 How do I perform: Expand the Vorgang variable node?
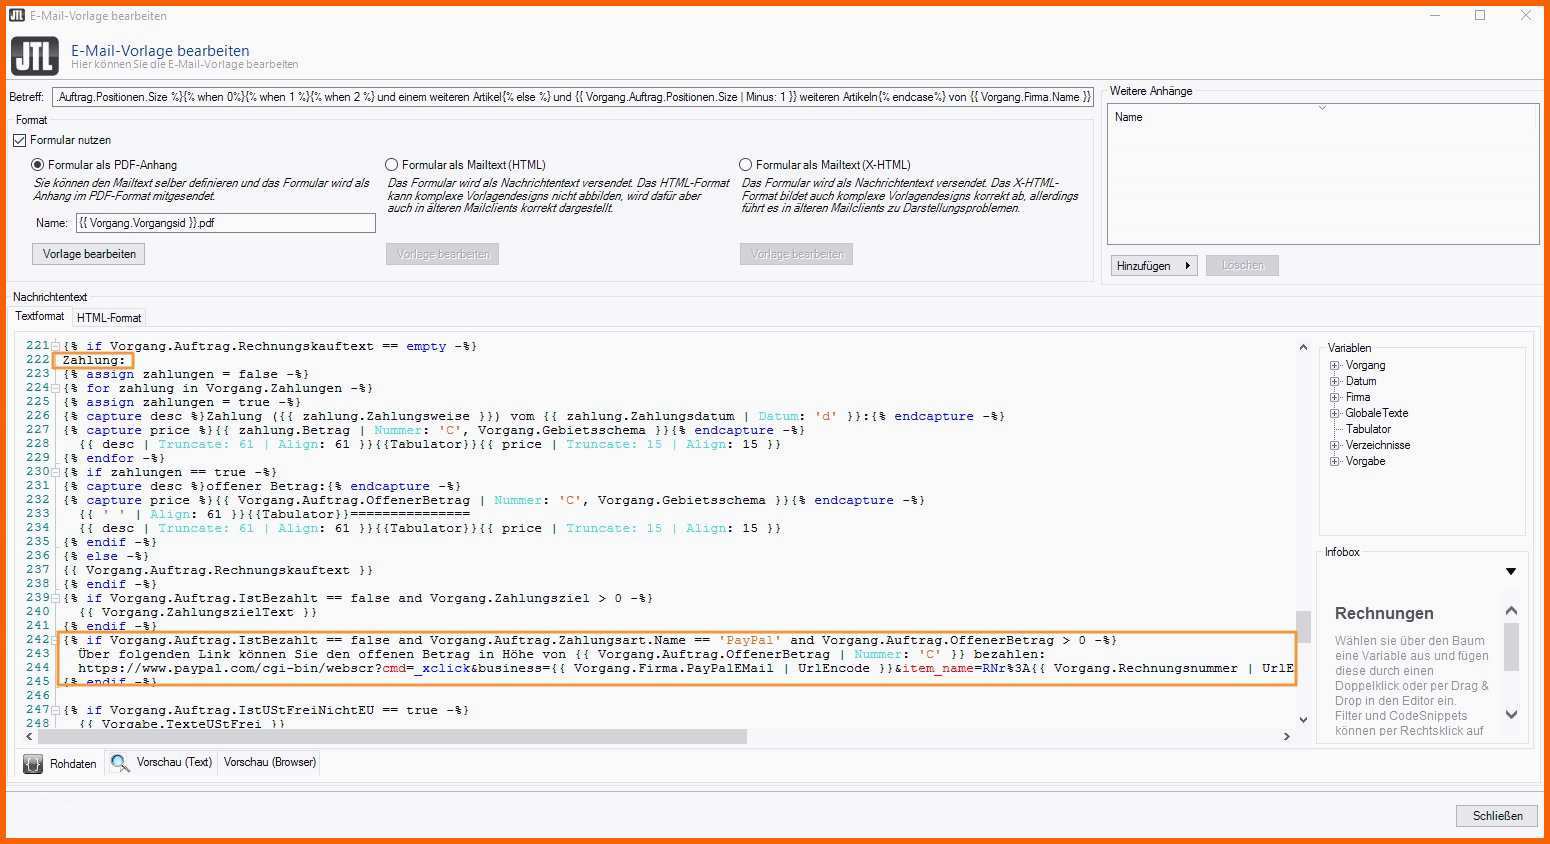(x=1334, y=366)
